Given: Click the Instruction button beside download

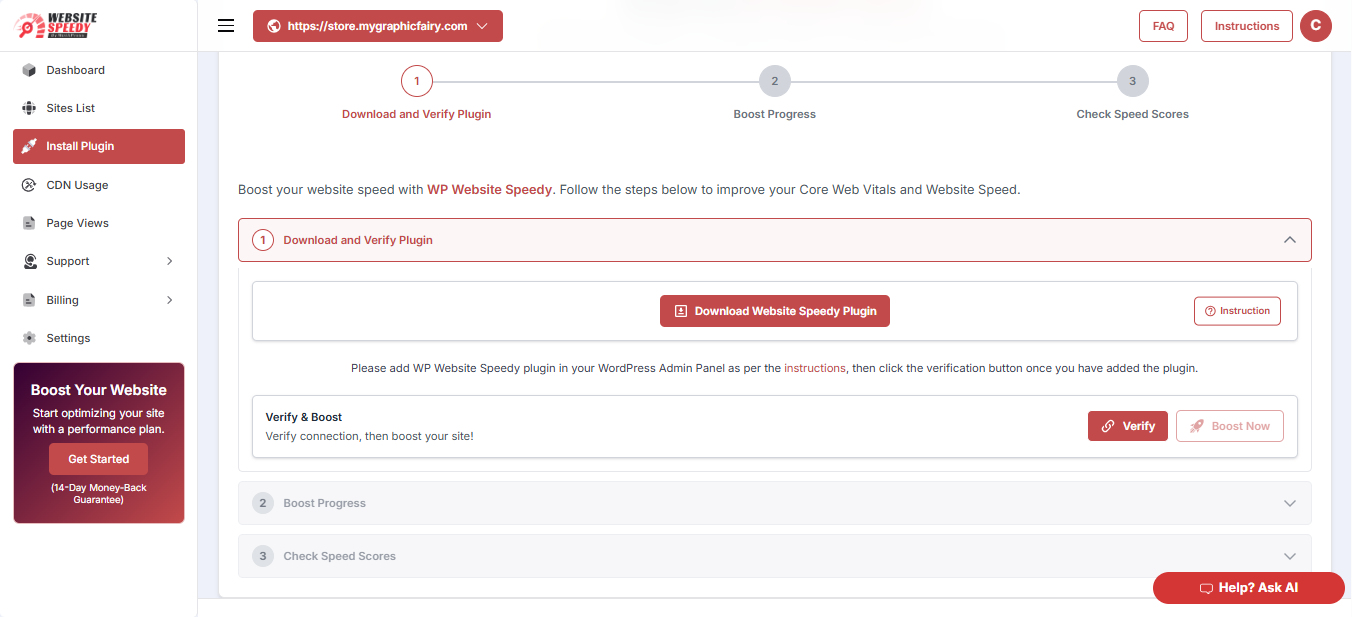Looking at the screenshot, I should click(1237, 311).
